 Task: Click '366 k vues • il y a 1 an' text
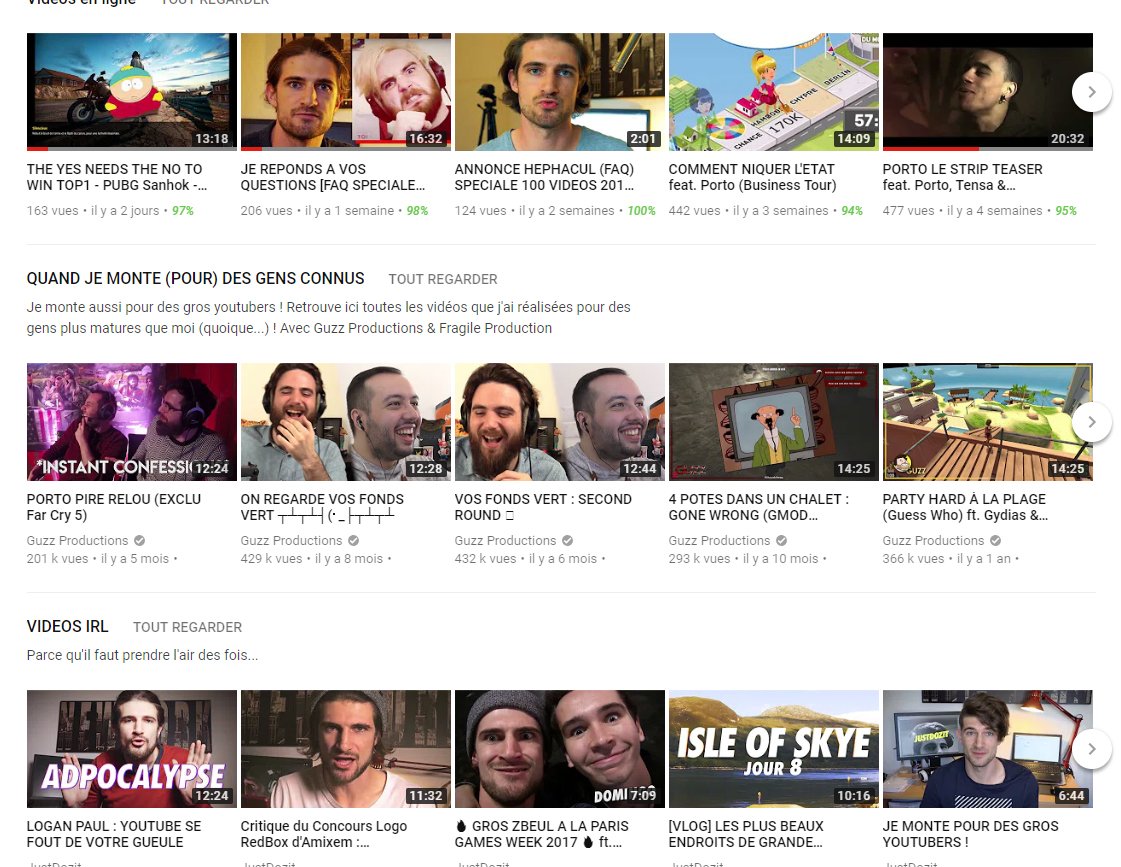[947, 559]
